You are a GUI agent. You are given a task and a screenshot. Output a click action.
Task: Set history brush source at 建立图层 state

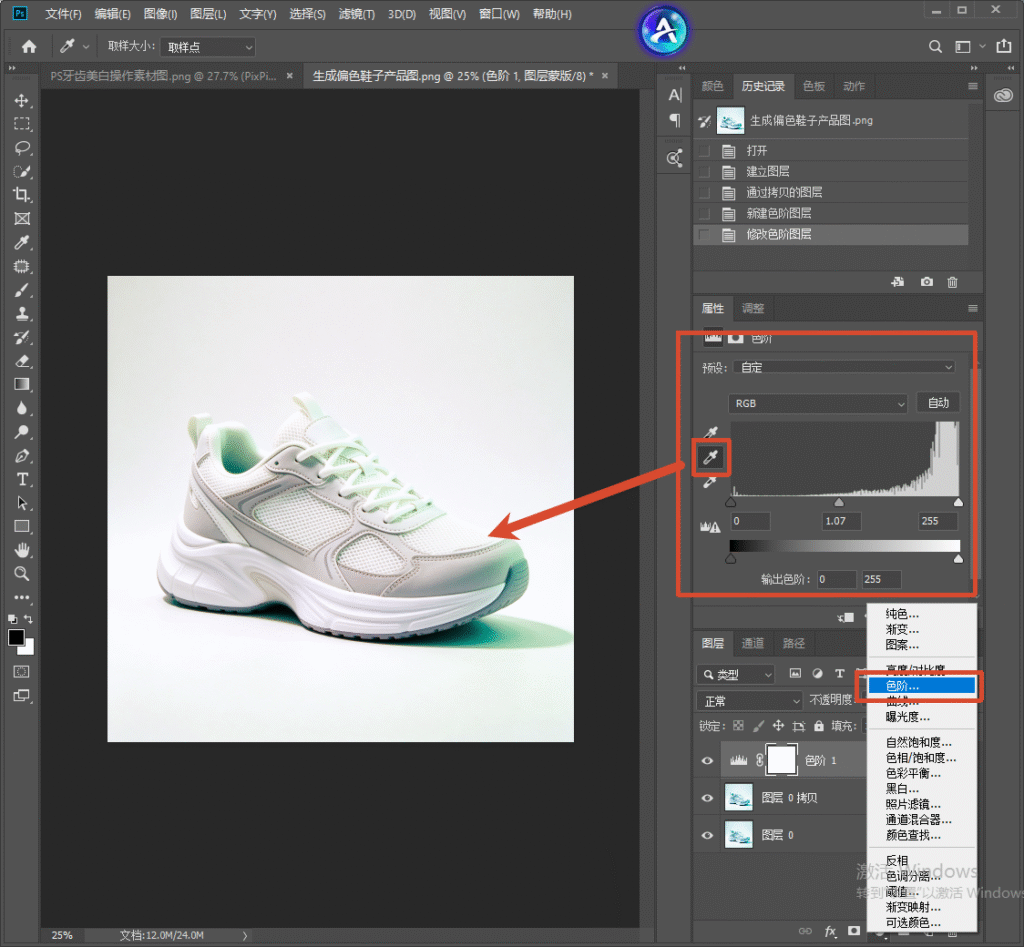(x=704, y=172)
